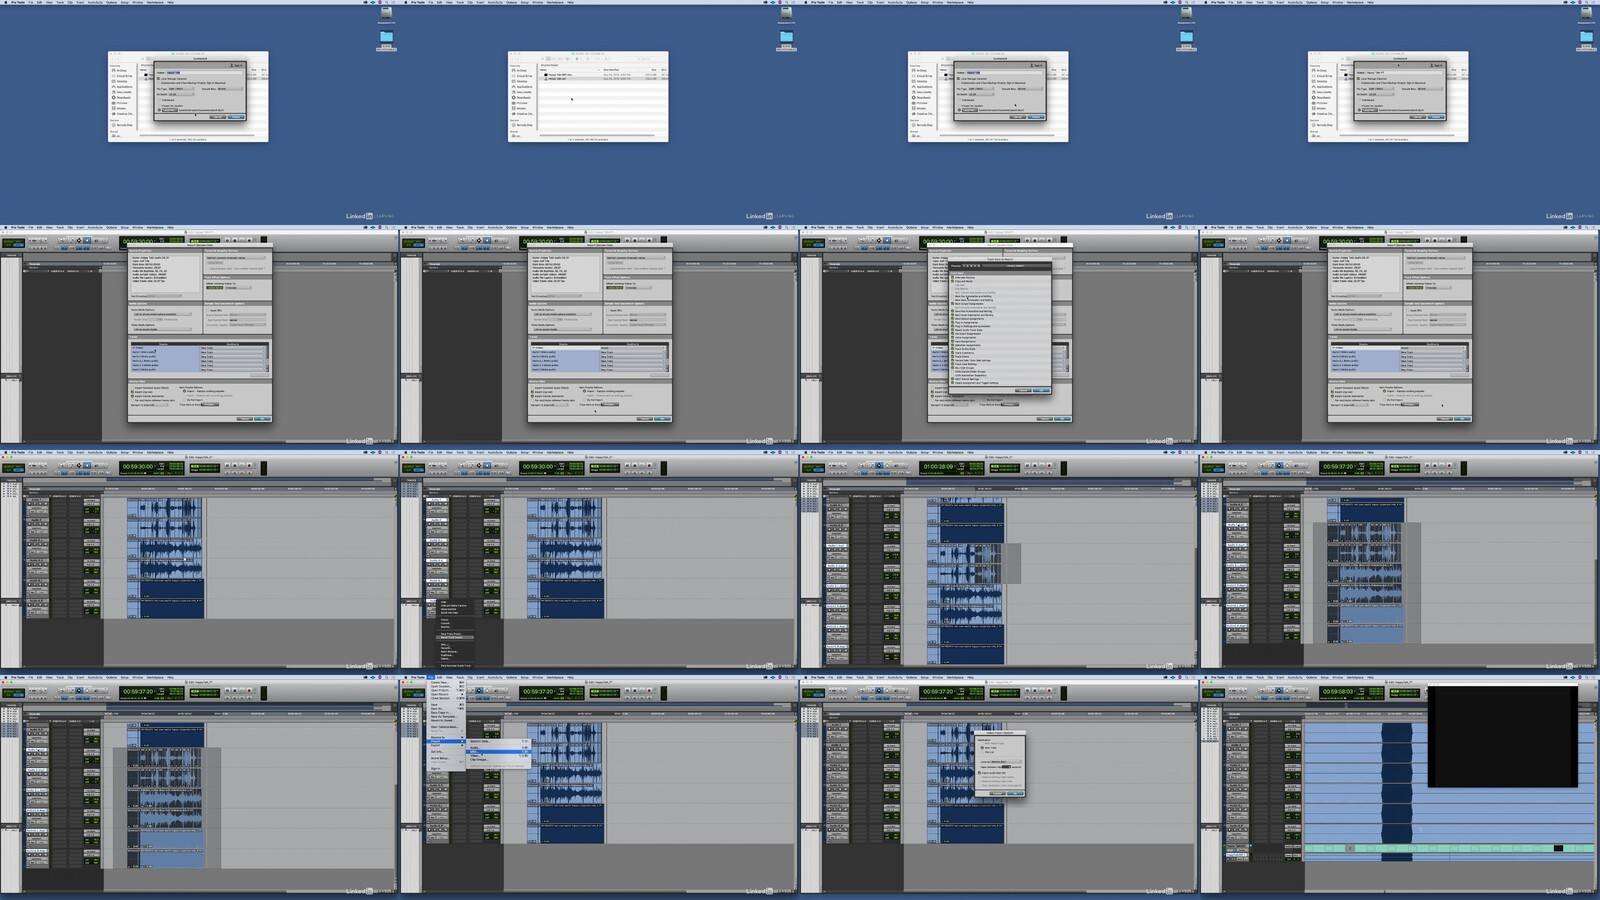1600x900 pixels.
Task: Click the black video window
Action: 1502,736
